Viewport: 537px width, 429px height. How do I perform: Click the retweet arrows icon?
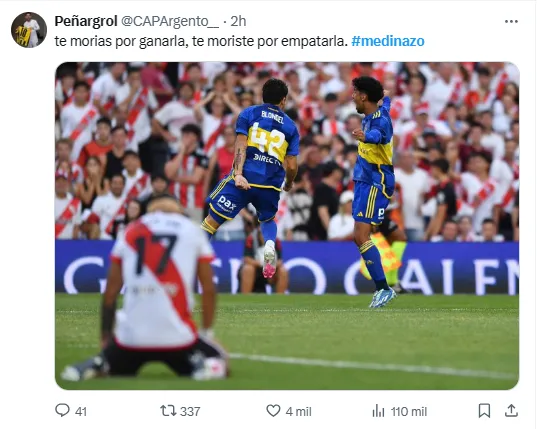point(168,411)
